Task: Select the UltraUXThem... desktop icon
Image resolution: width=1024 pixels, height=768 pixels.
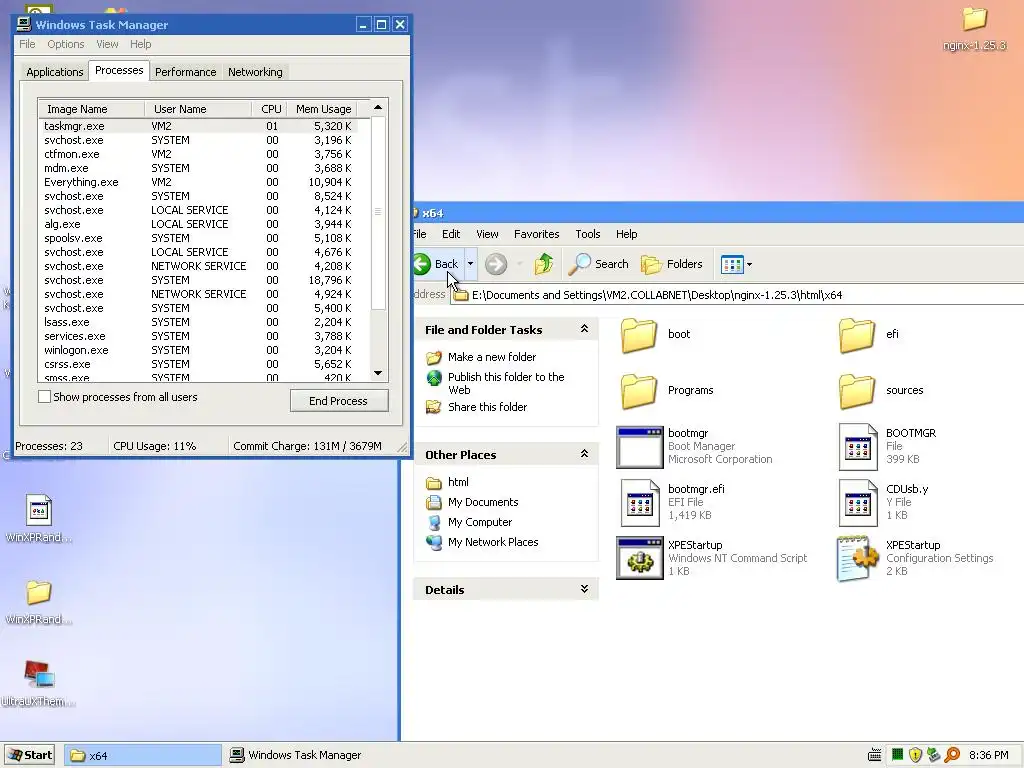Action: (39, 675)
